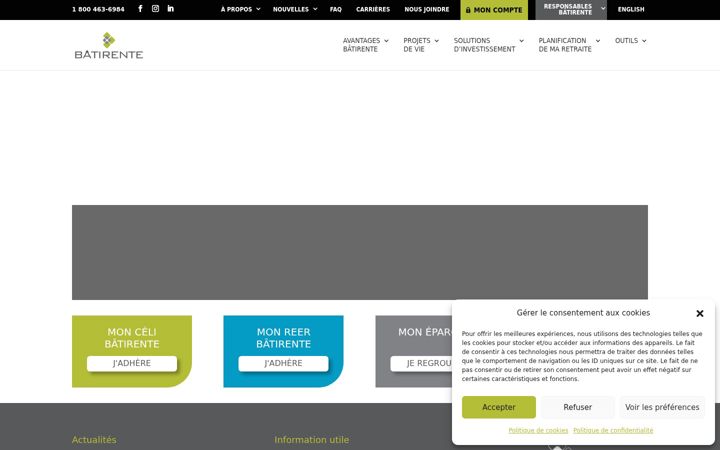Expand the Projets de vie chevron
Image resolution: width=720 pixels, height=450 pixels.
(x=436, y=41)
